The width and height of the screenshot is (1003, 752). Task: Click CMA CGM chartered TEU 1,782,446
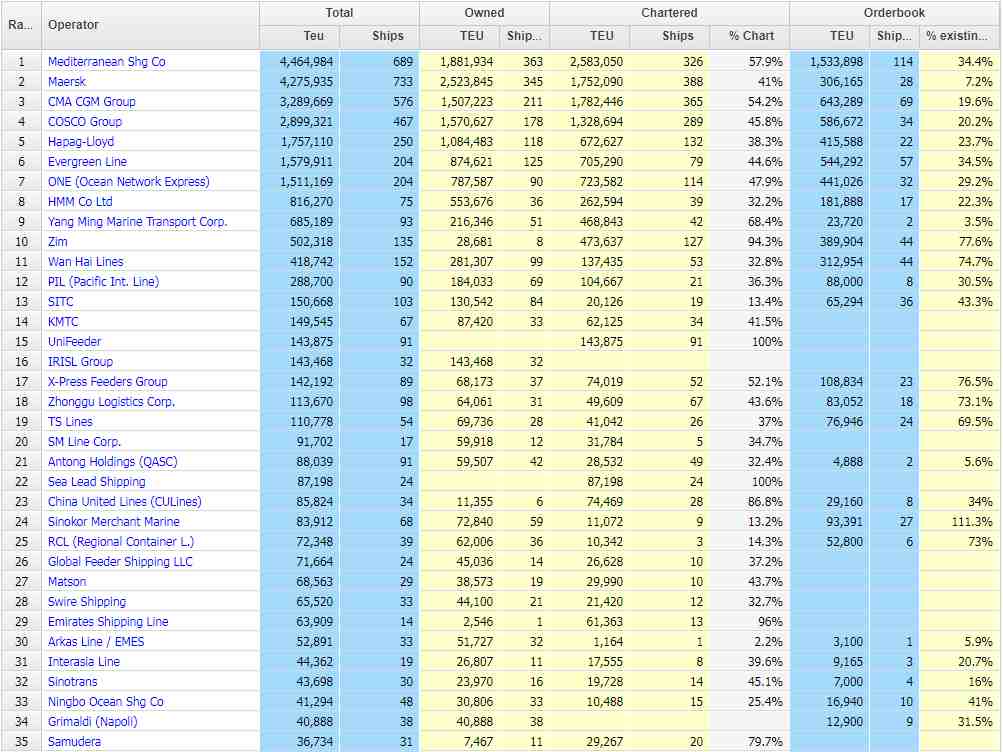pyautogui.click(x=596, y=102)
